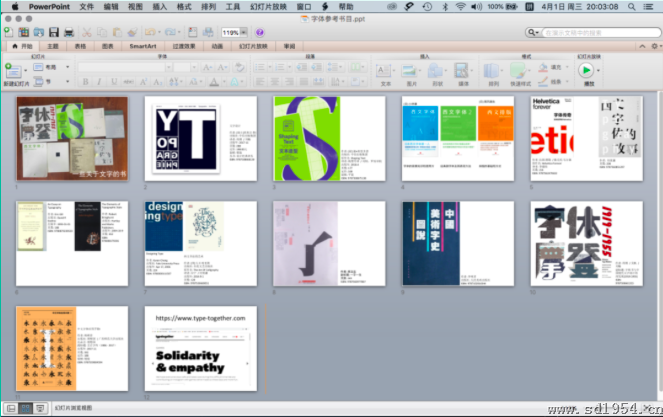
Task: Open the 插入 menu in the menu bar
Action: pyautogui.click(x=161, y=5)
